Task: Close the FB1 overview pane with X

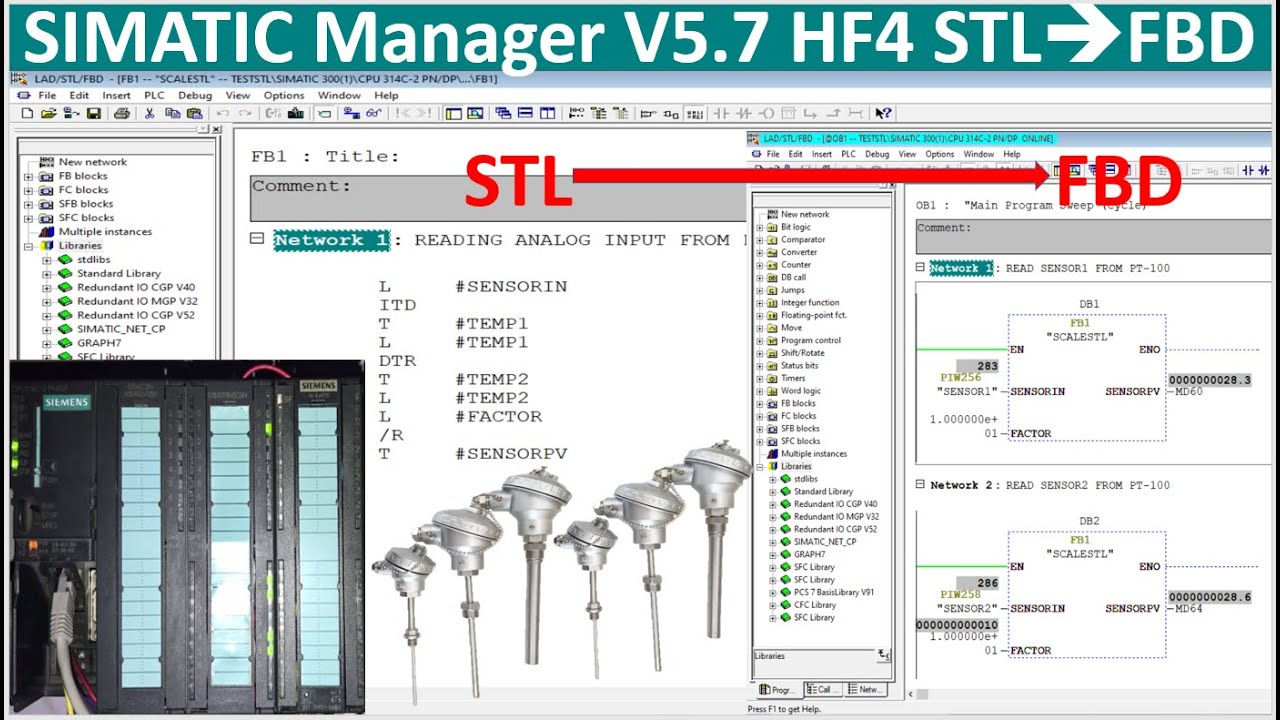Action: click(216, 129)
